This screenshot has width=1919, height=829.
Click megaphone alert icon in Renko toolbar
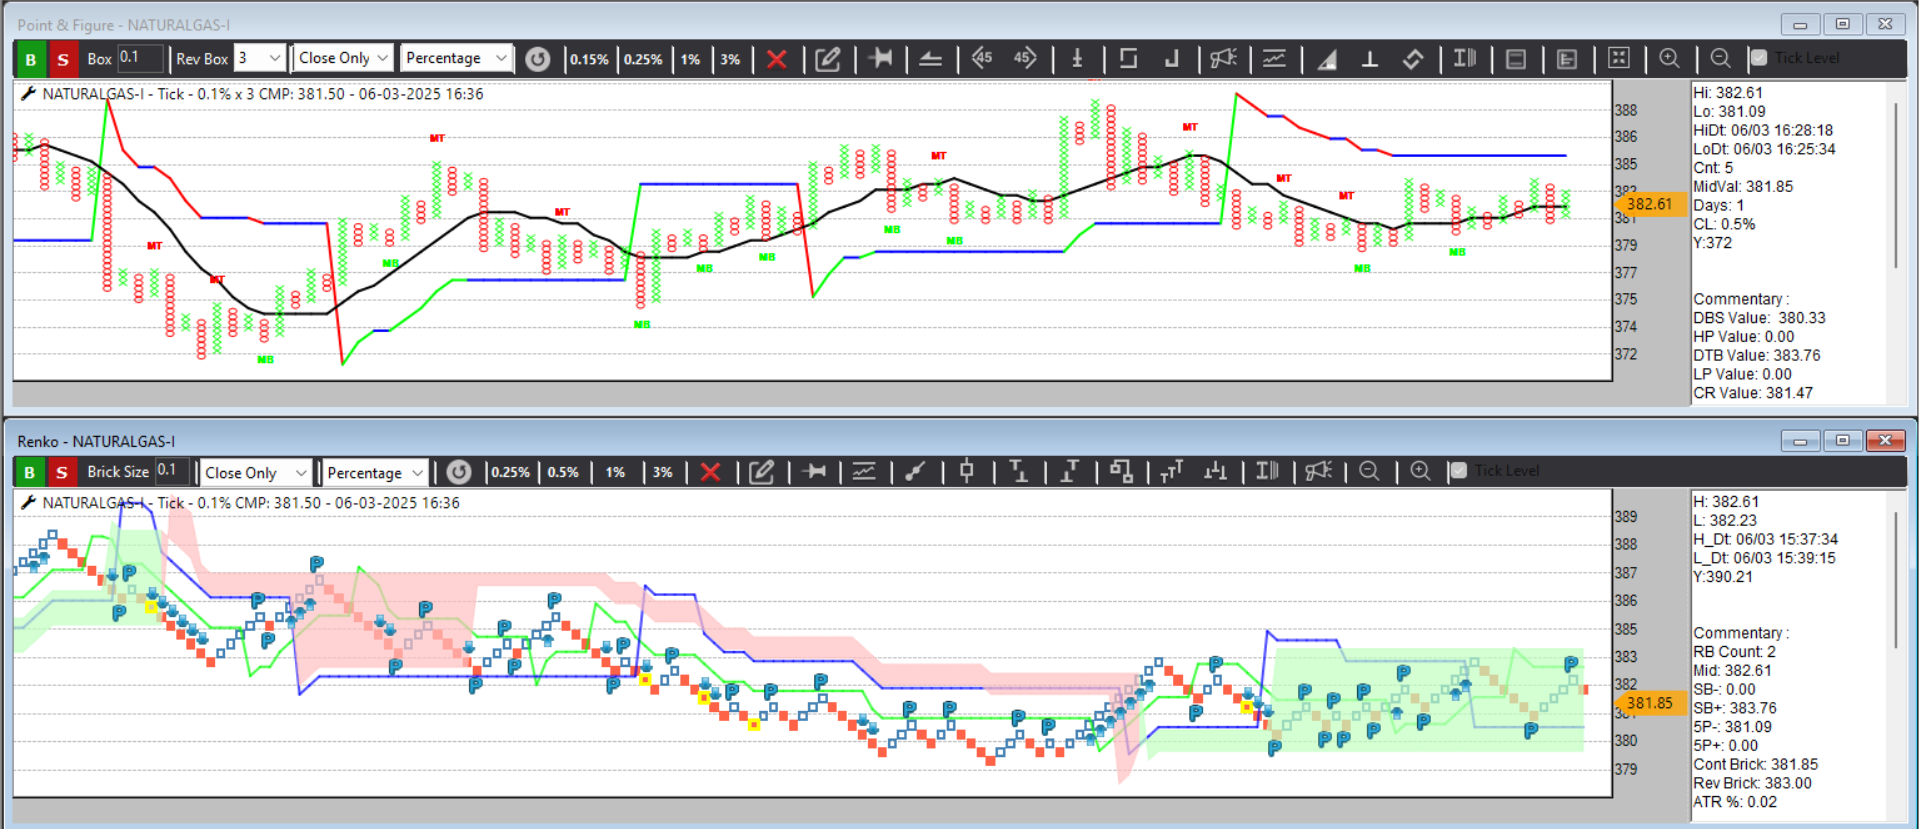click(x=1319, y=471)
